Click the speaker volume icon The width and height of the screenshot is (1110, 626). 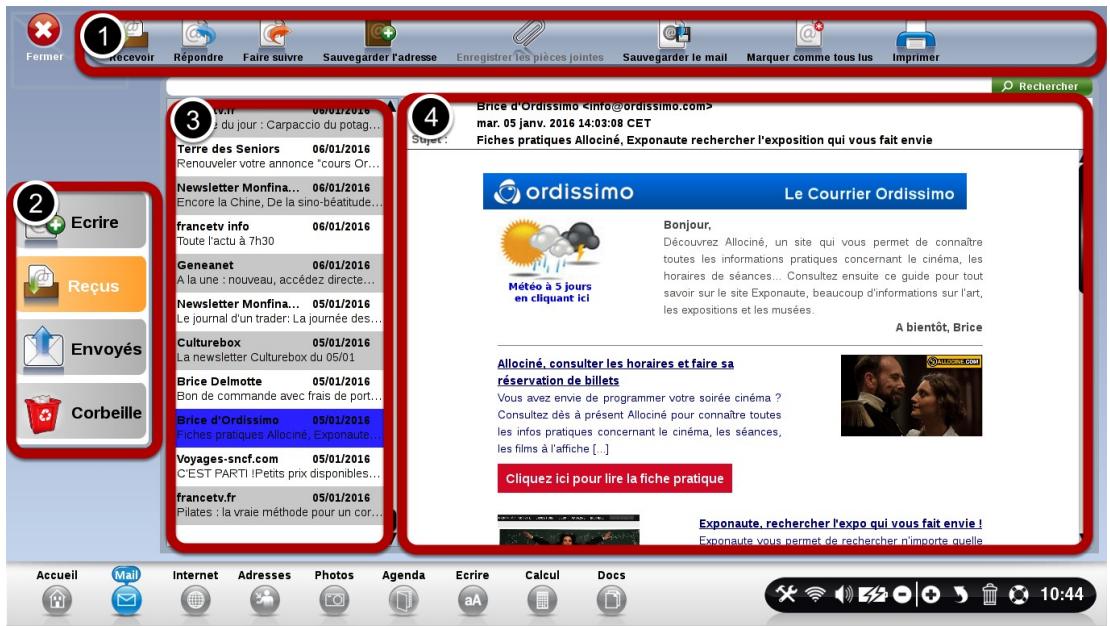tap(843, 594)
